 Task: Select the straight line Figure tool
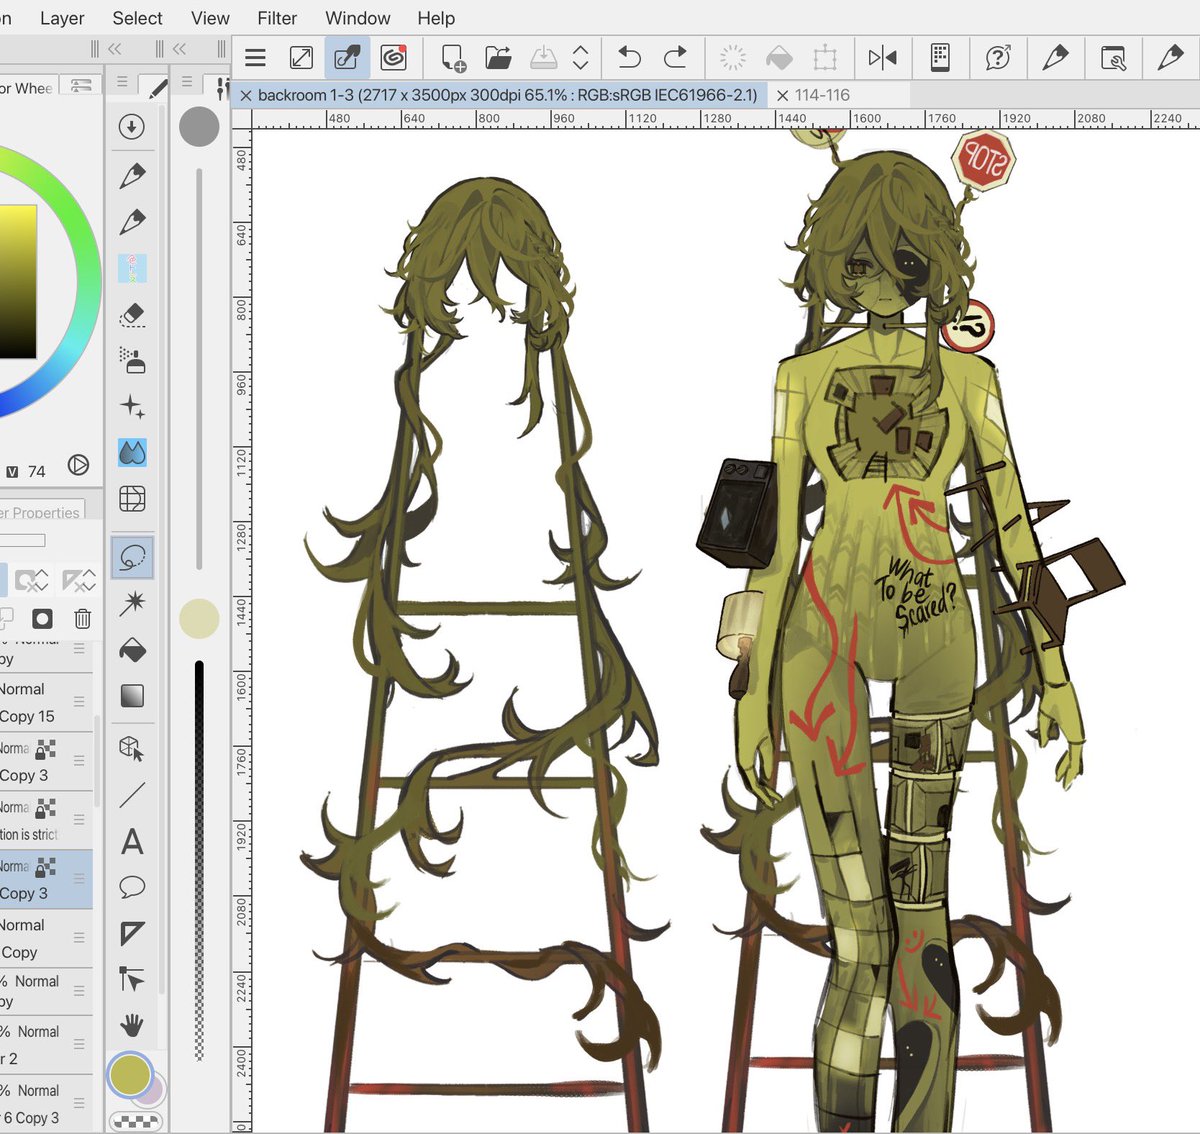(x=132, y=795)
